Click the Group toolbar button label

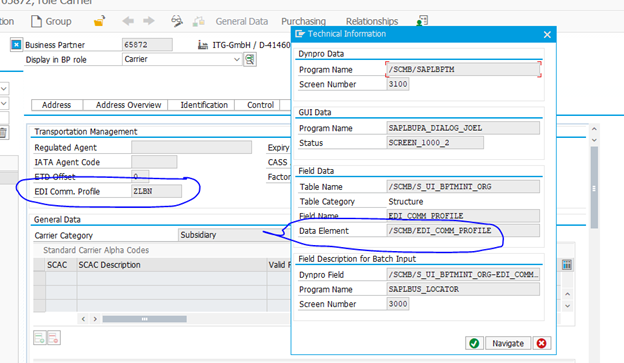coord(58,21)
